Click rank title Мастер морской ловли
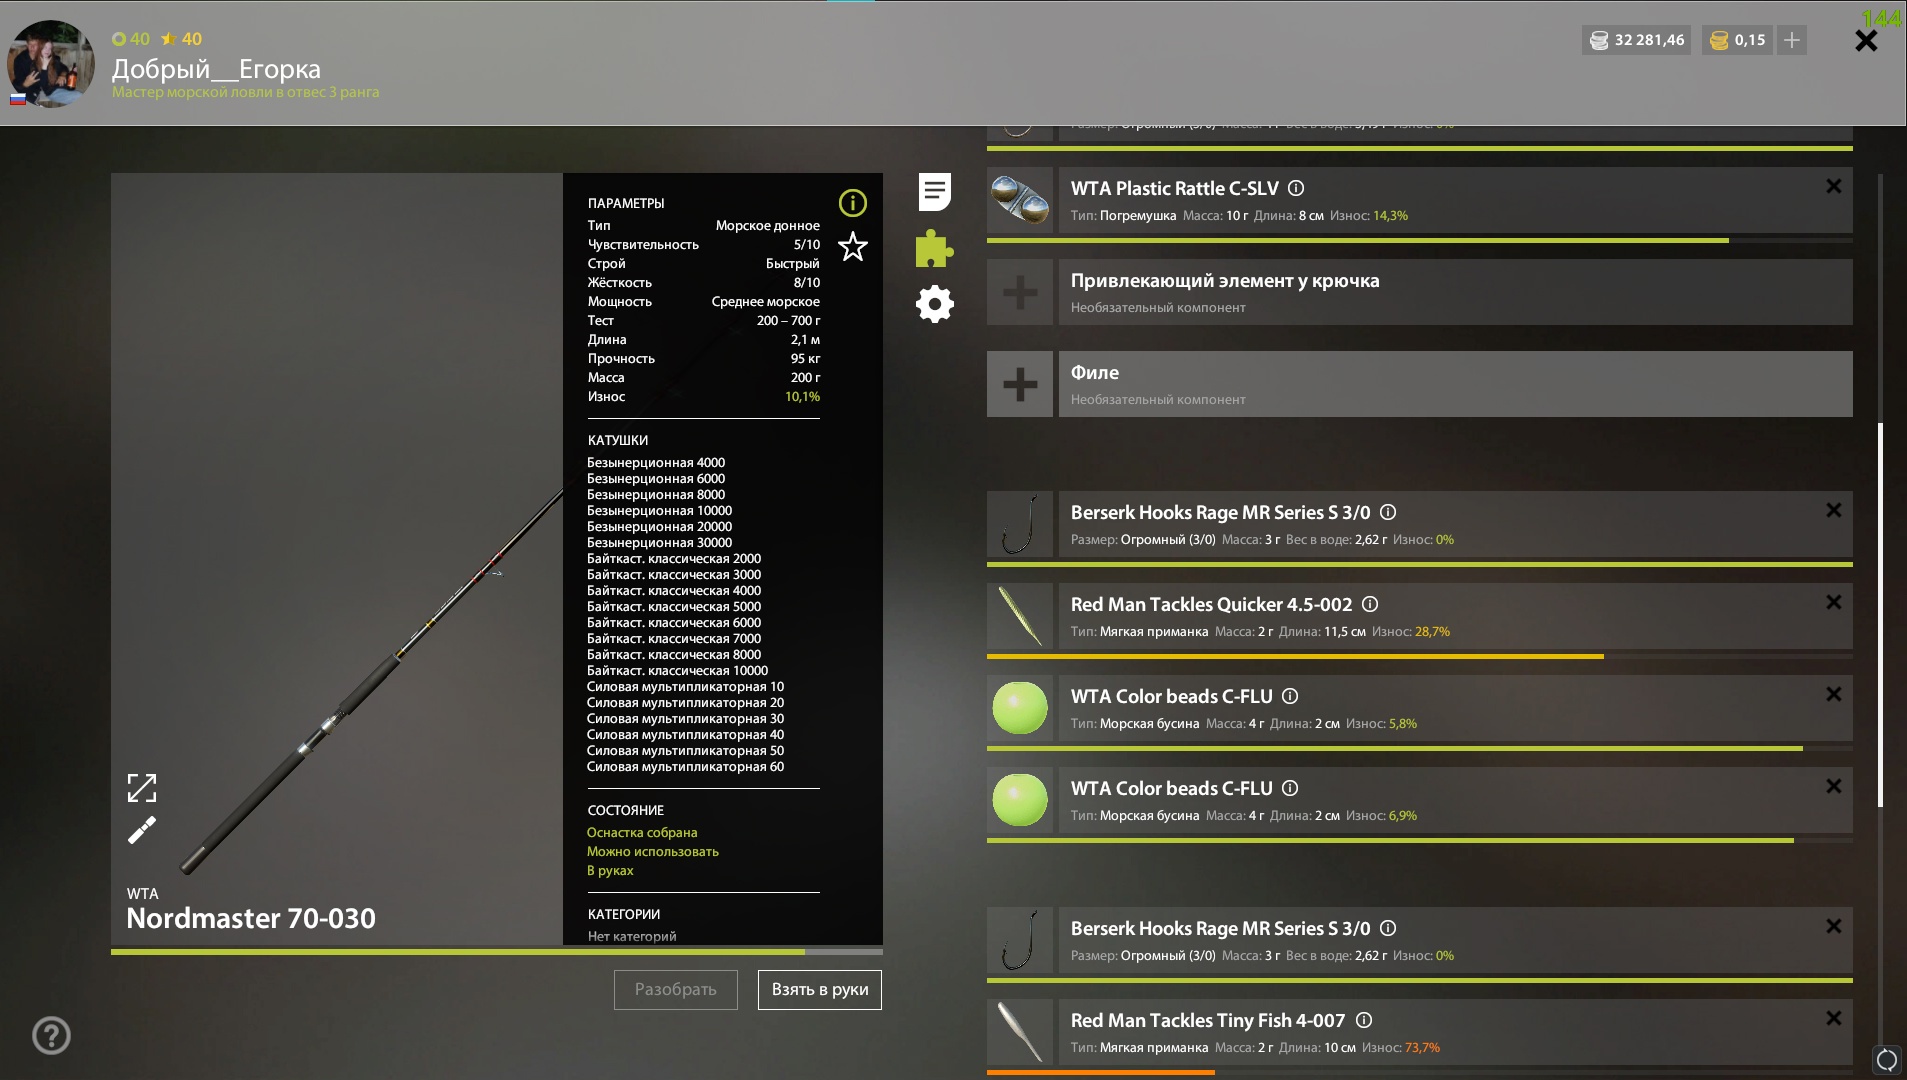This screenshot has height=1080, width=1907. pos(245,92)
